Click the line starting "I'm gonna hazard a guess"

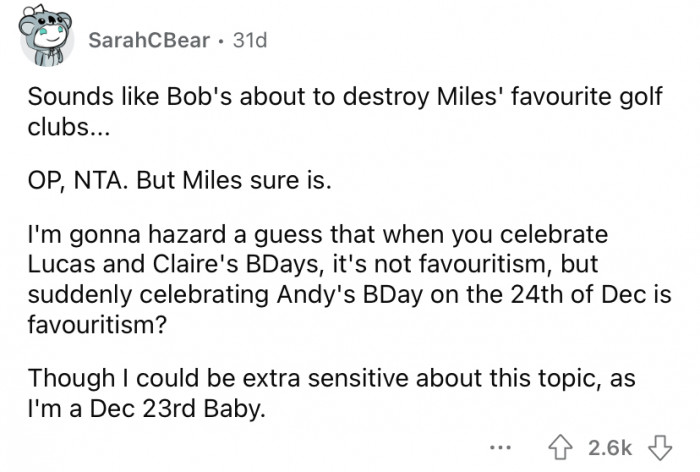click(x=318, y=236)
